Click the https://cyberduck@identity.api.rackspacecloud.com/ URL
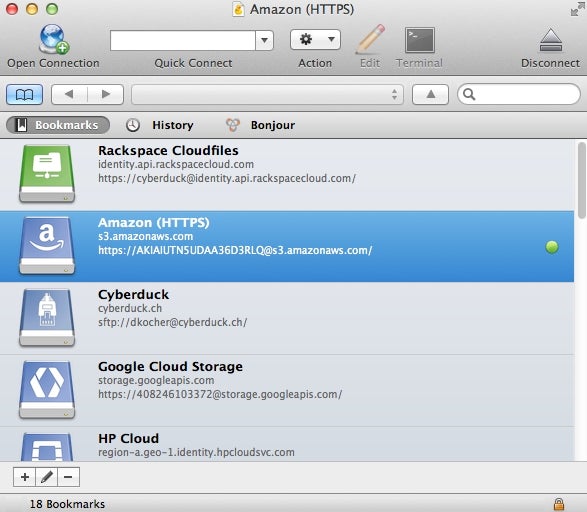Image resolution: width=587 pixels, height=512 pixels. click(x=227, y=178)
